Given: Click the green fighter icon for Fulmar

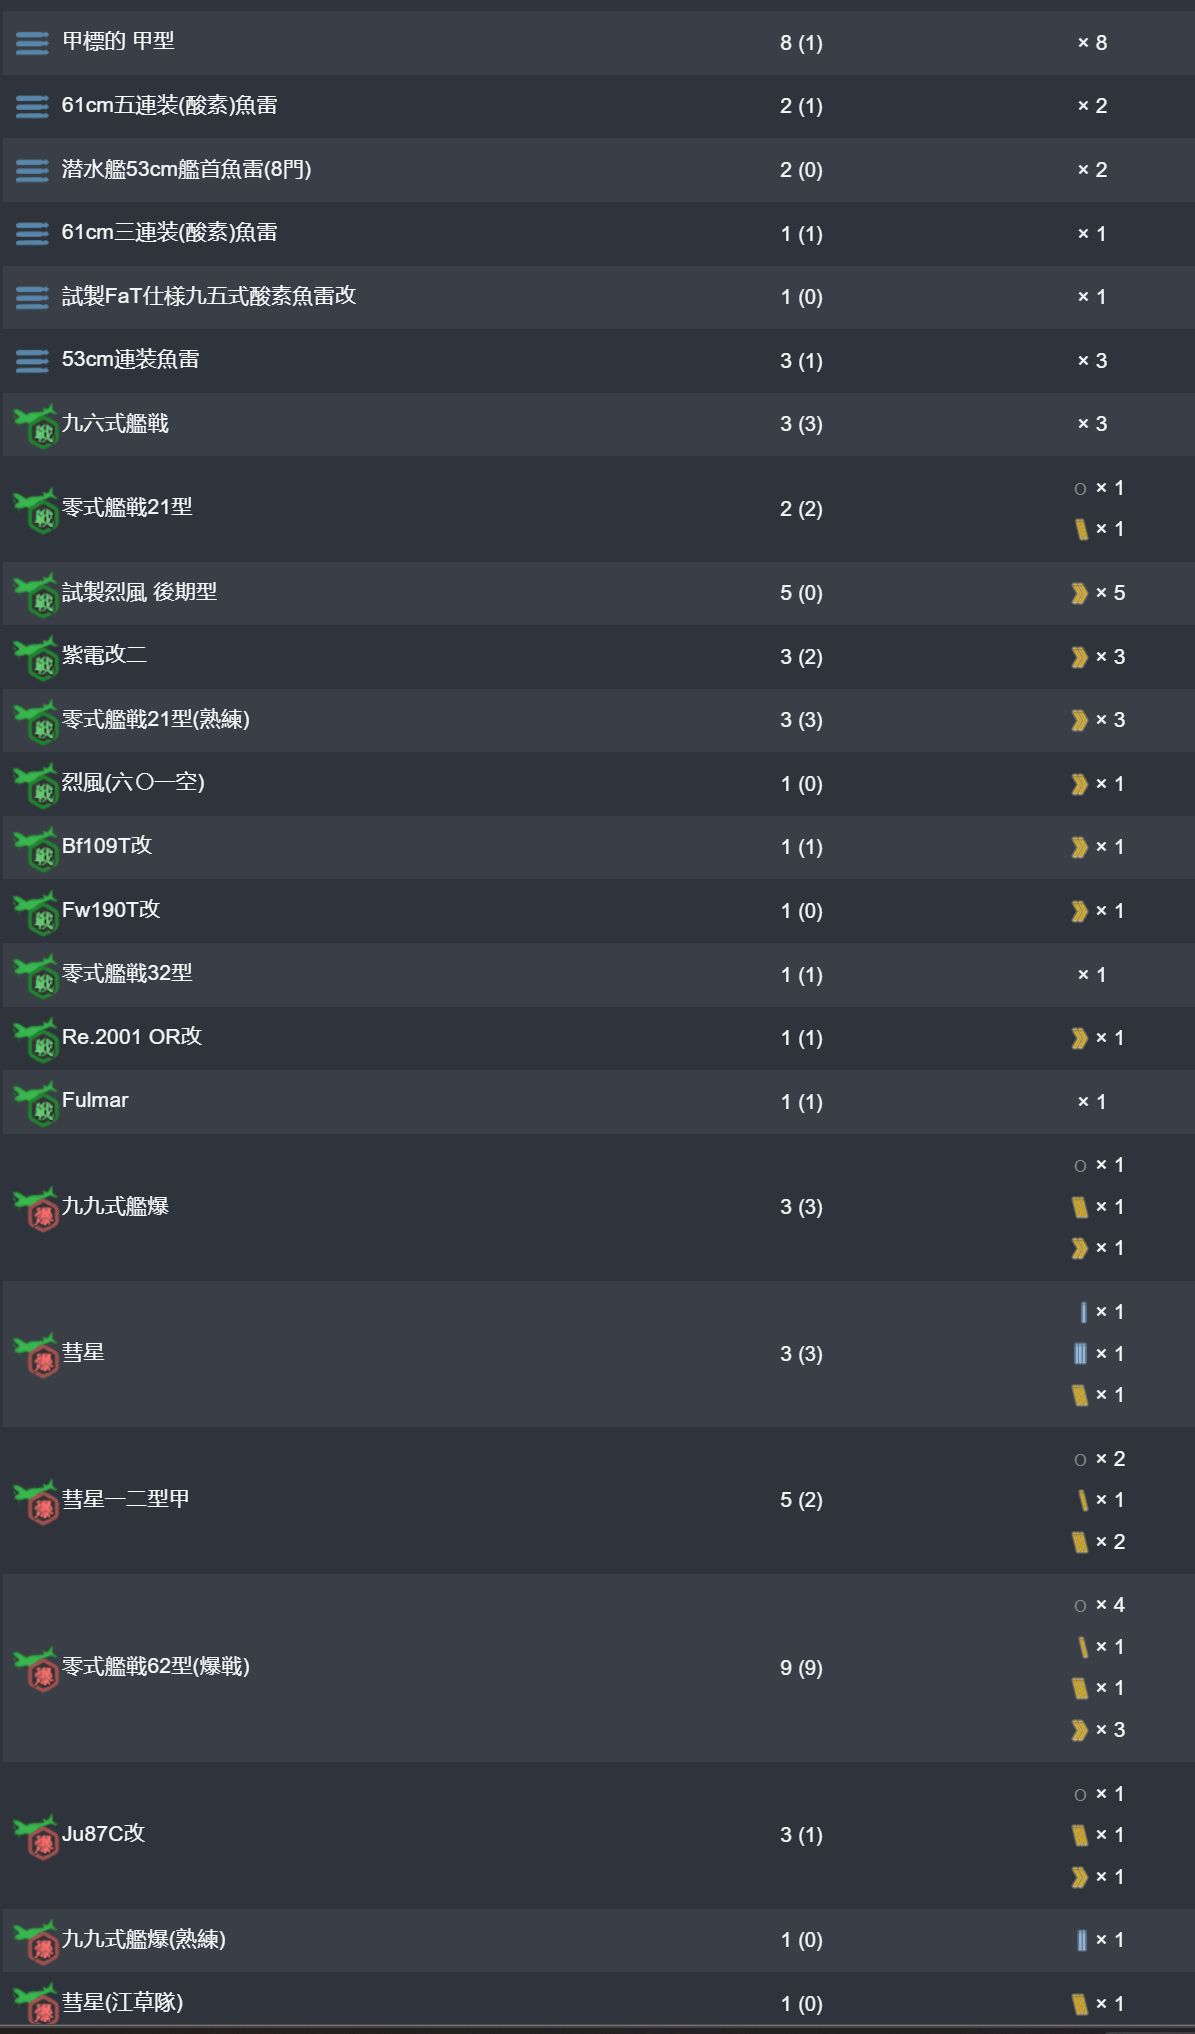Looking at the screenshot, I should click(37, 1102).
